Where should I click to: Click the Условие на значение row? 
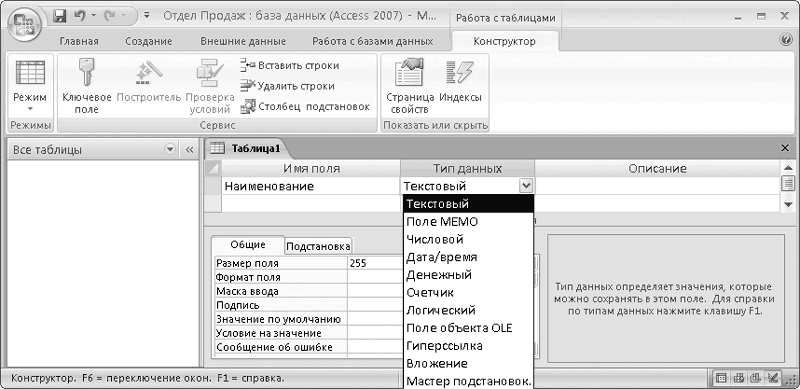pos(309,333)
